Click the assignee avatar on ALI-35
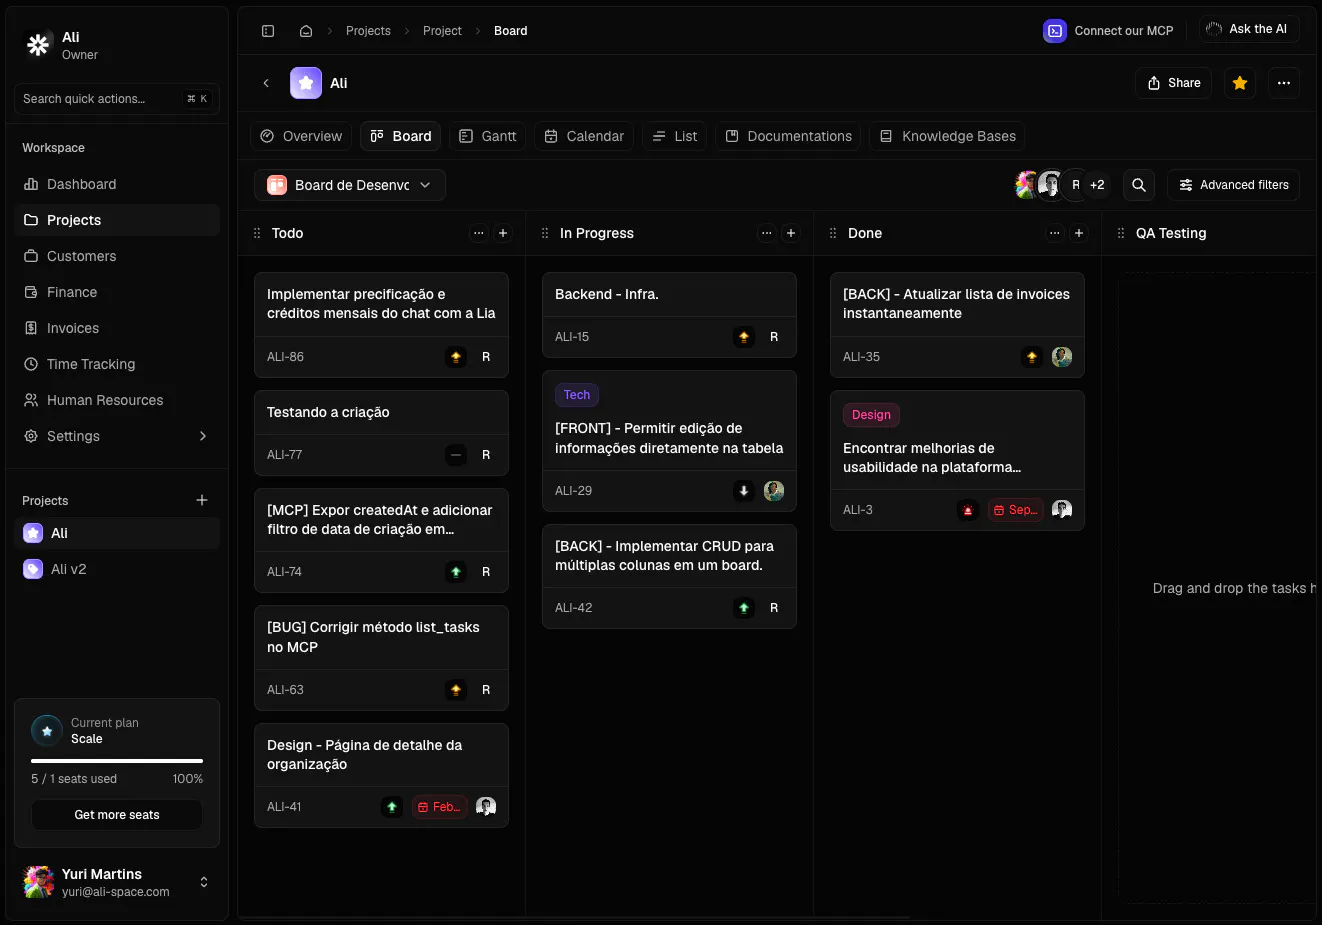This screenshot has width=1322, height=925. click(x=1062, y=357)
